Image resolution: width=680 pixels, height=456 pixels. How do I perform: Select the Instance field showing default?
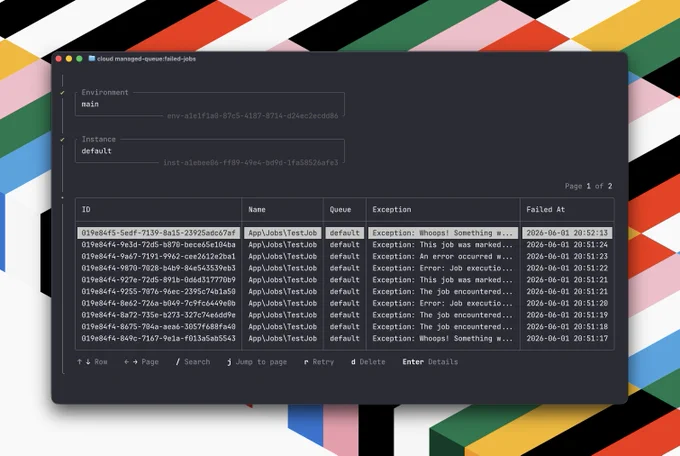pyautogui.click(x=210, y=151)
